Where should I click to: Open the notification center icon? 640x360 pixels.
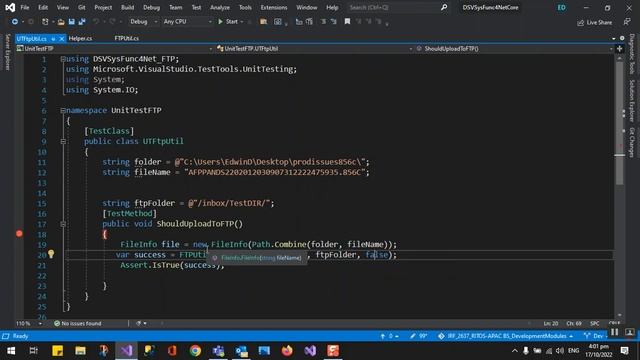click(624, 351)
